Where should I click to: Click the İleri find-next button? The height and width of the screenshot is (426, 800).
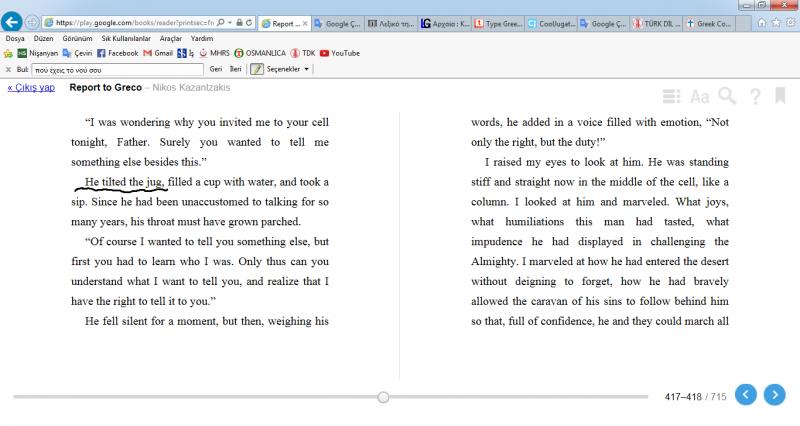pyautogui.click(x=235, y=69)
